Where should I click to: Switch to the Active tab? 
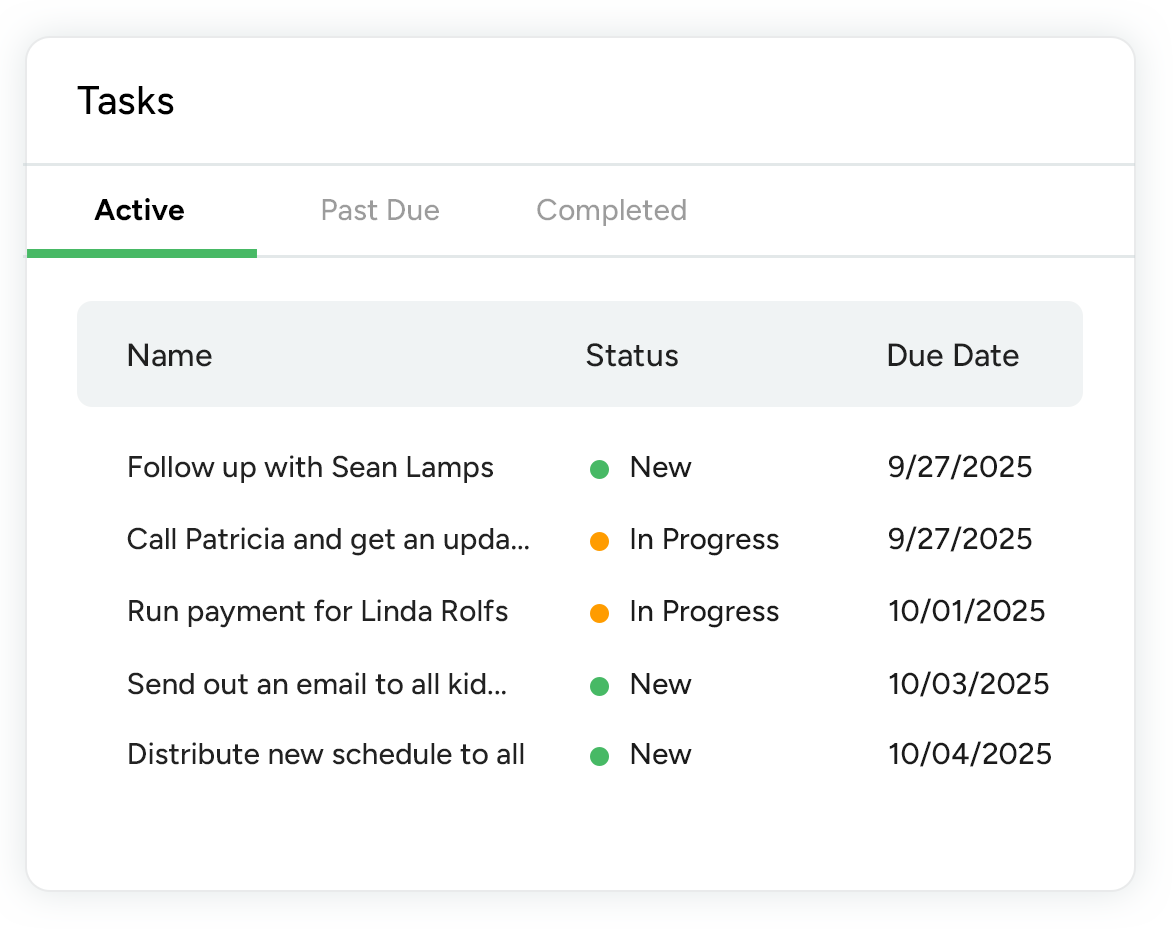pyautogui.click(x=140, y=211)
